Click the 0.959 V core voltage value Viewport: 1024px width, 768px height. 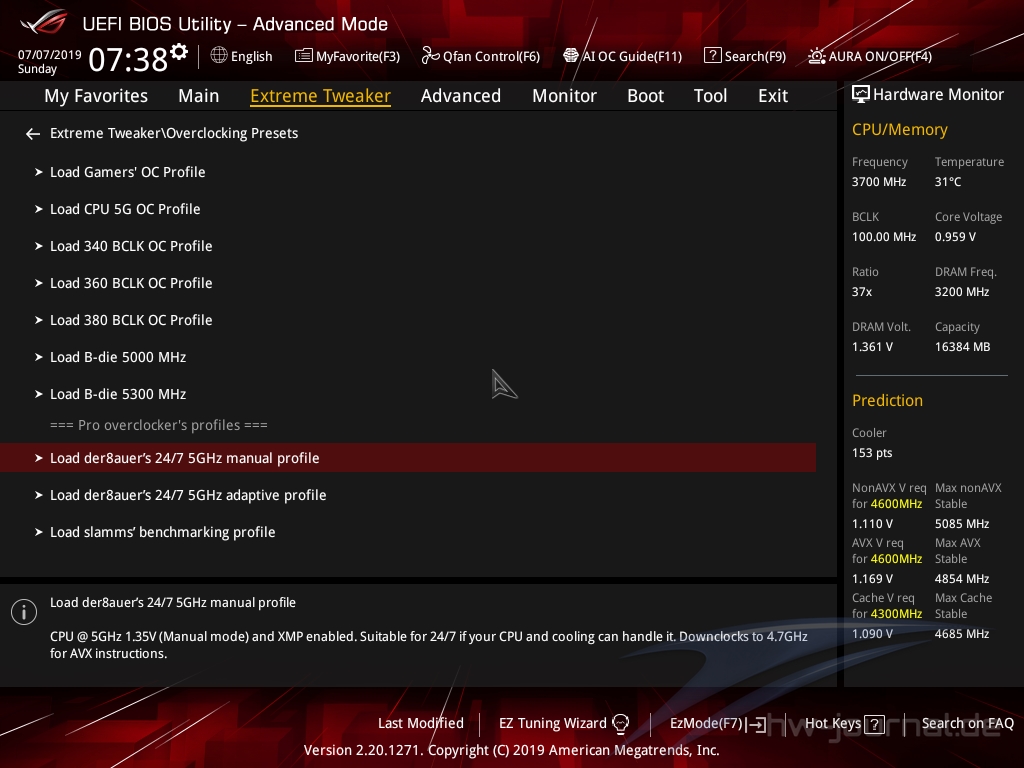(955, 237)
